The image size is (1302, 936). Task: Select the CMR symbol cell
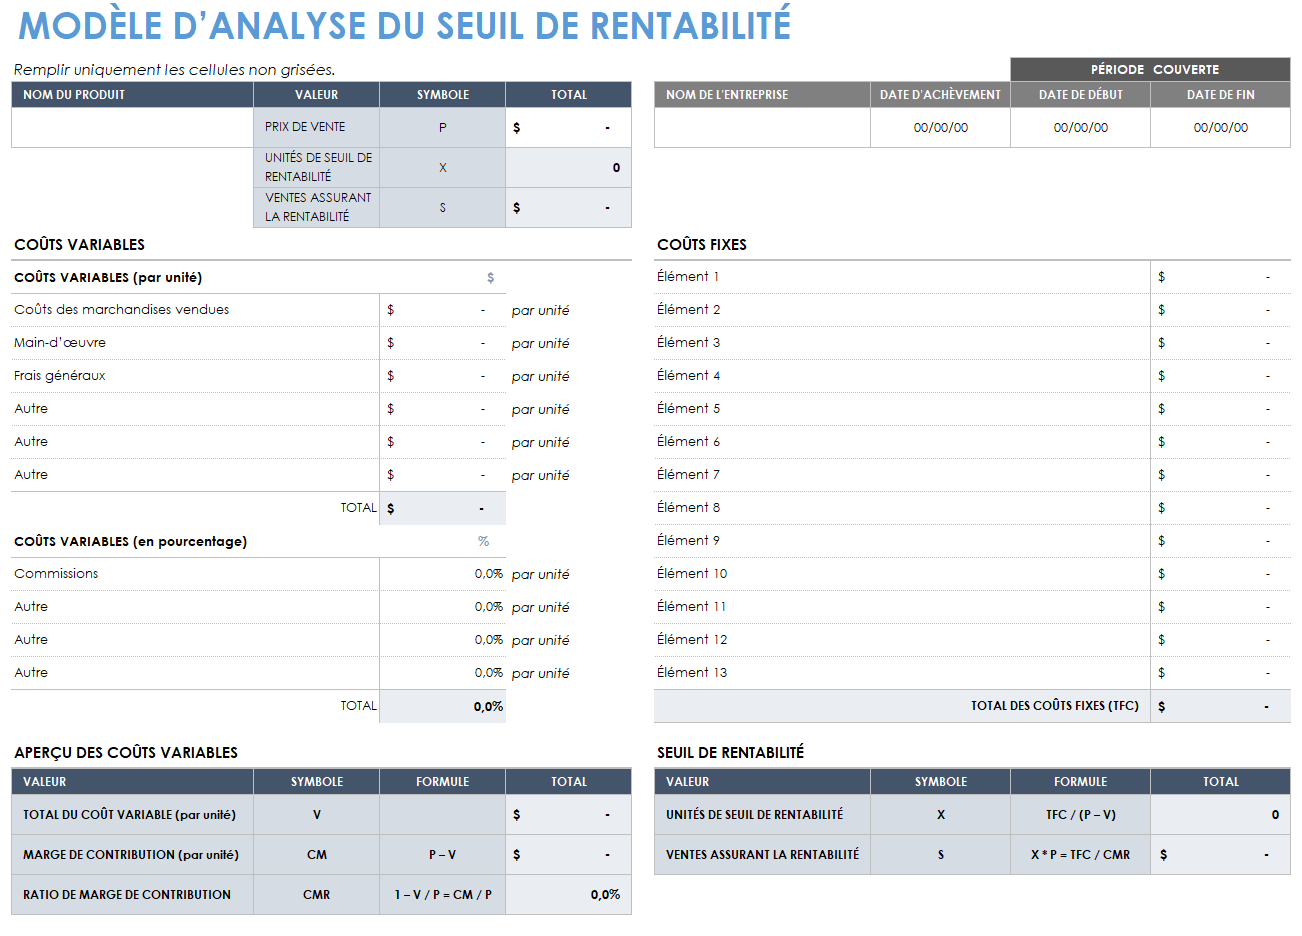(316, 895)
